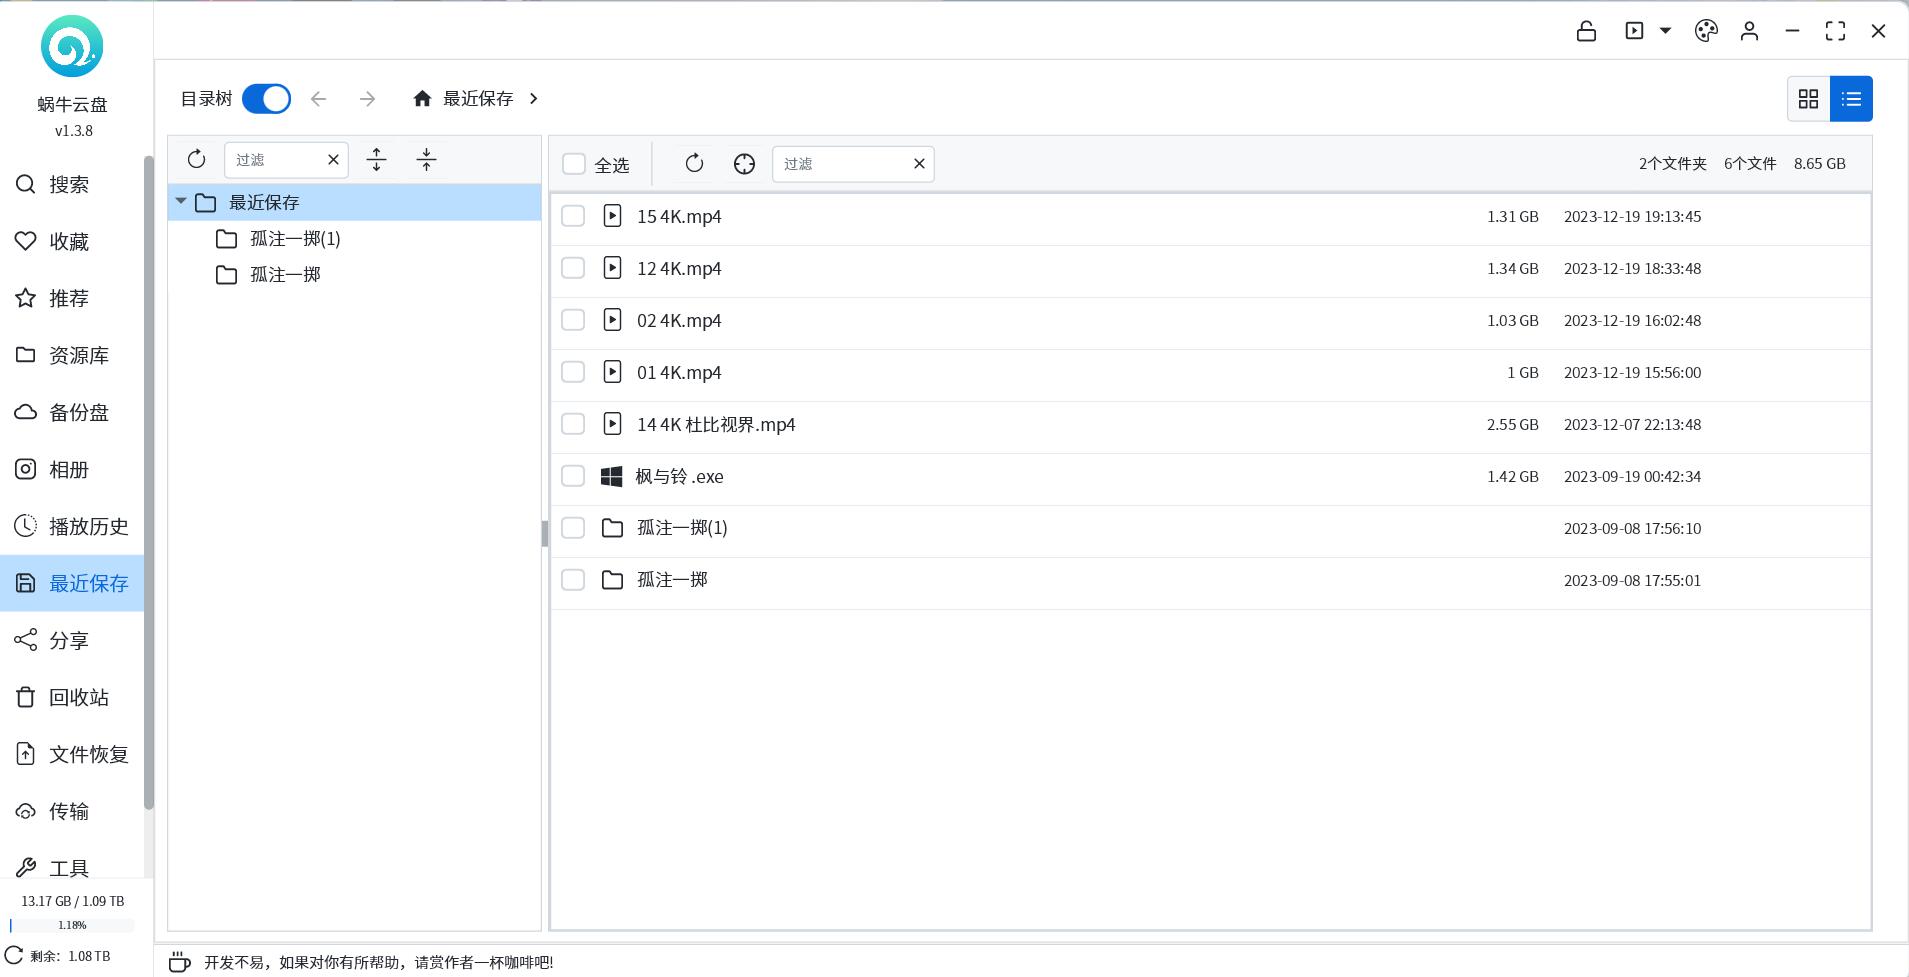The width and height of the screenshot is (1909, 977).
Task: Expand all tree nodes icon
Action: pos(376,159)
